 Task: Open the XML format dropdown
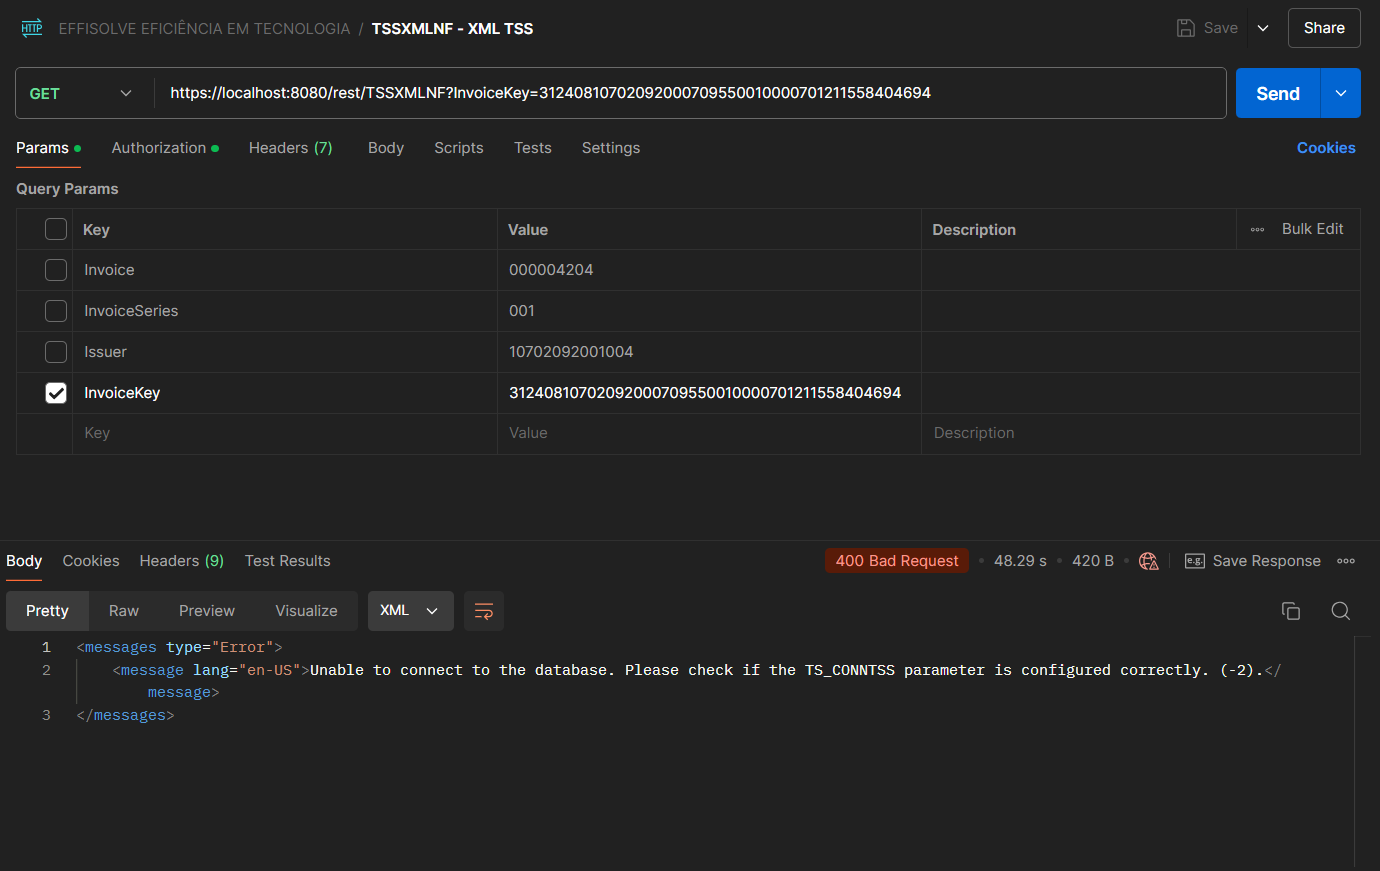(410, 611)
